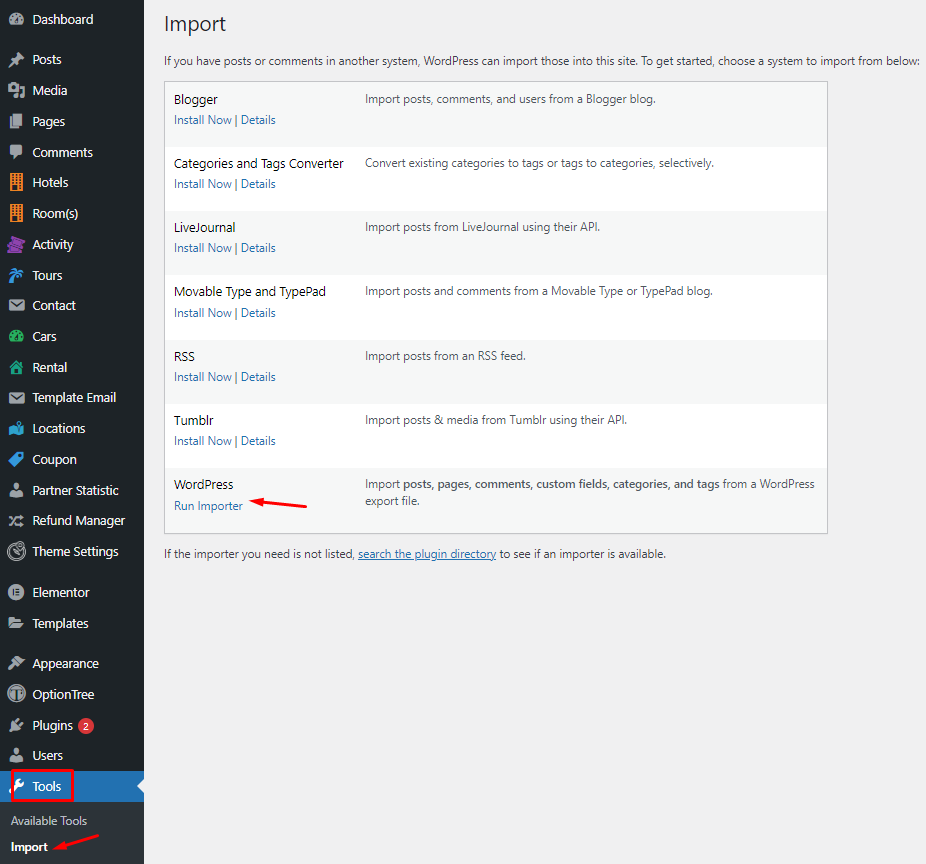Click the Tools wrench icon
926x864 pixels.
pyautogui.click(x=18, y=786)
